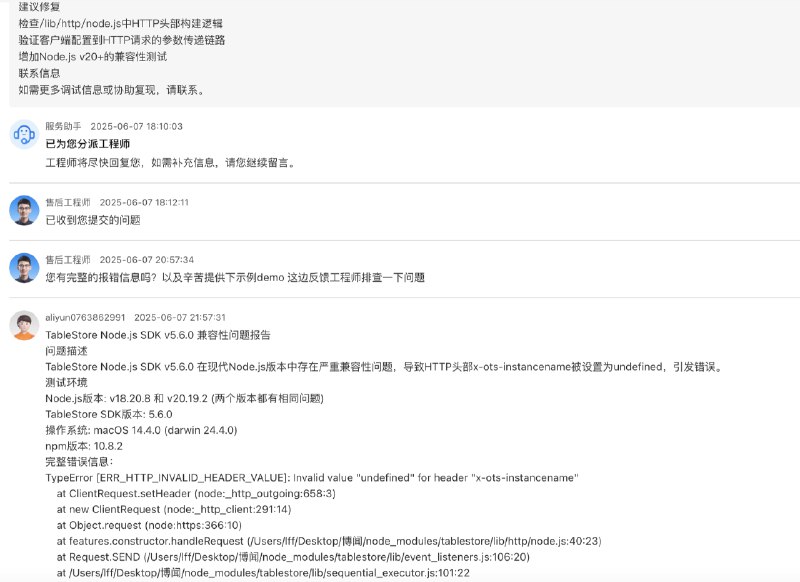This screenshot has width=800, height=582.
Task: Click line 如需更多调试信息或协助复现
Action: (x=113, y=90)
